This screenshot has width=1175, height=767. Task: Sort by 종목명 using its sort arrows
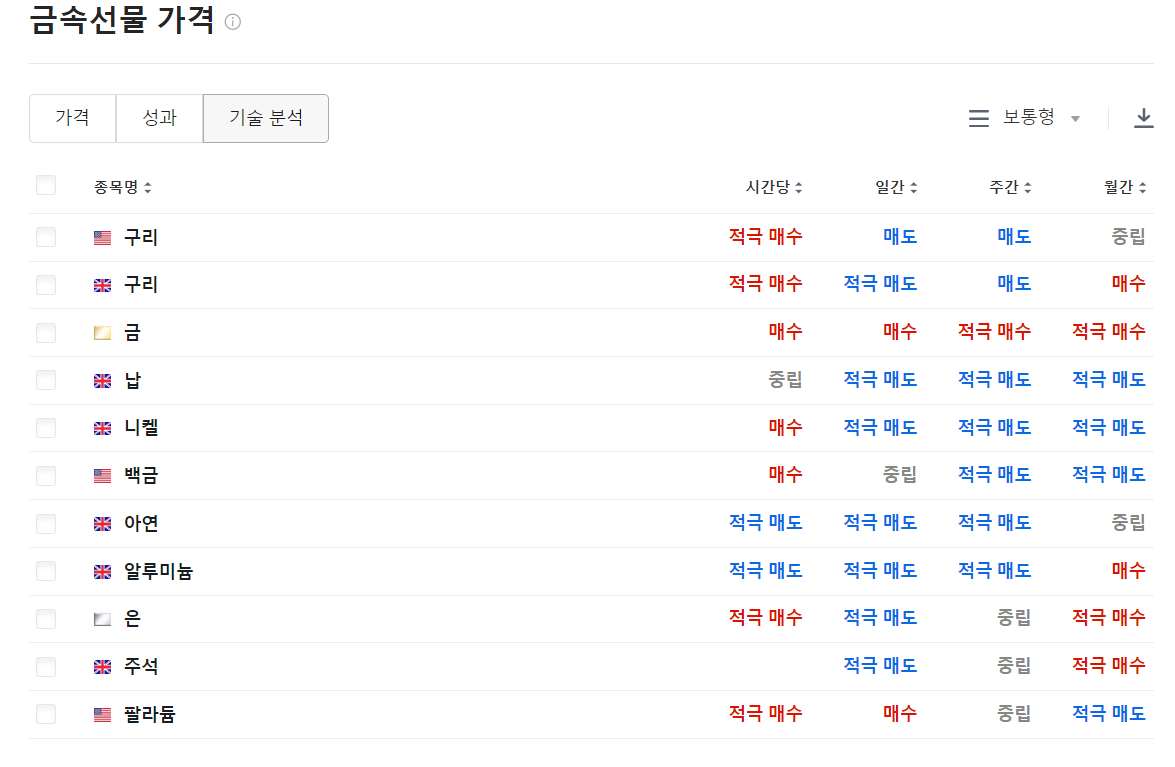148,188
